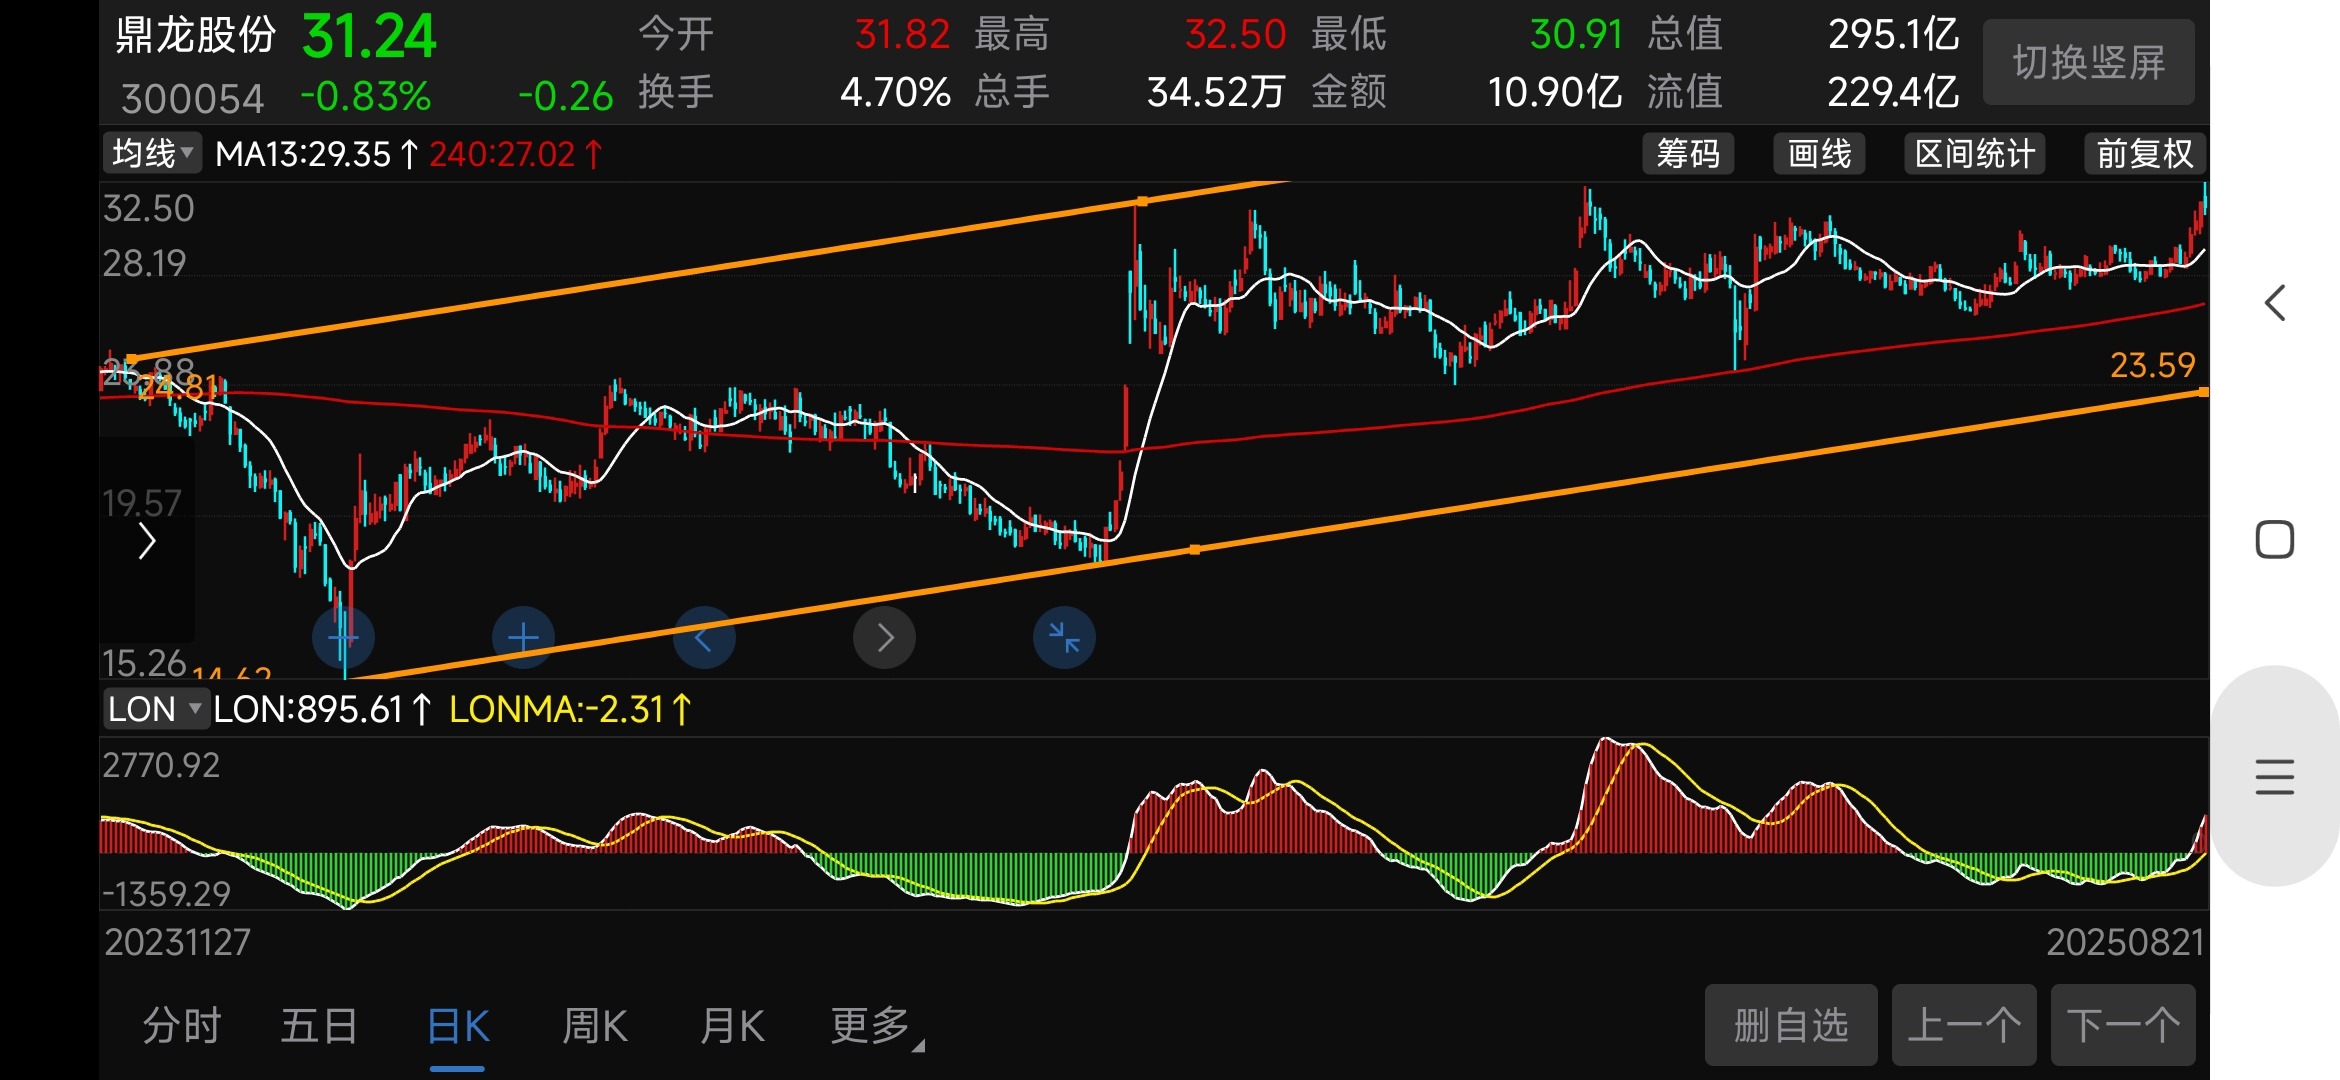The height and width of the screenshot is (1080, 2340).
Task: Tap the gray floating side handle
Action: coord(2275,776)
